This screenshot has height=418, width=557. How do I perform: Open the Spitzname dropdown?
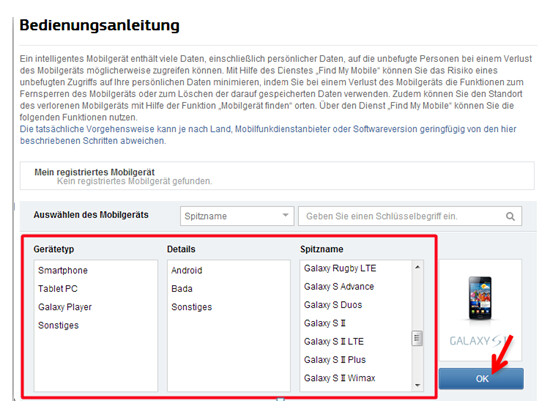coord(237,216)
